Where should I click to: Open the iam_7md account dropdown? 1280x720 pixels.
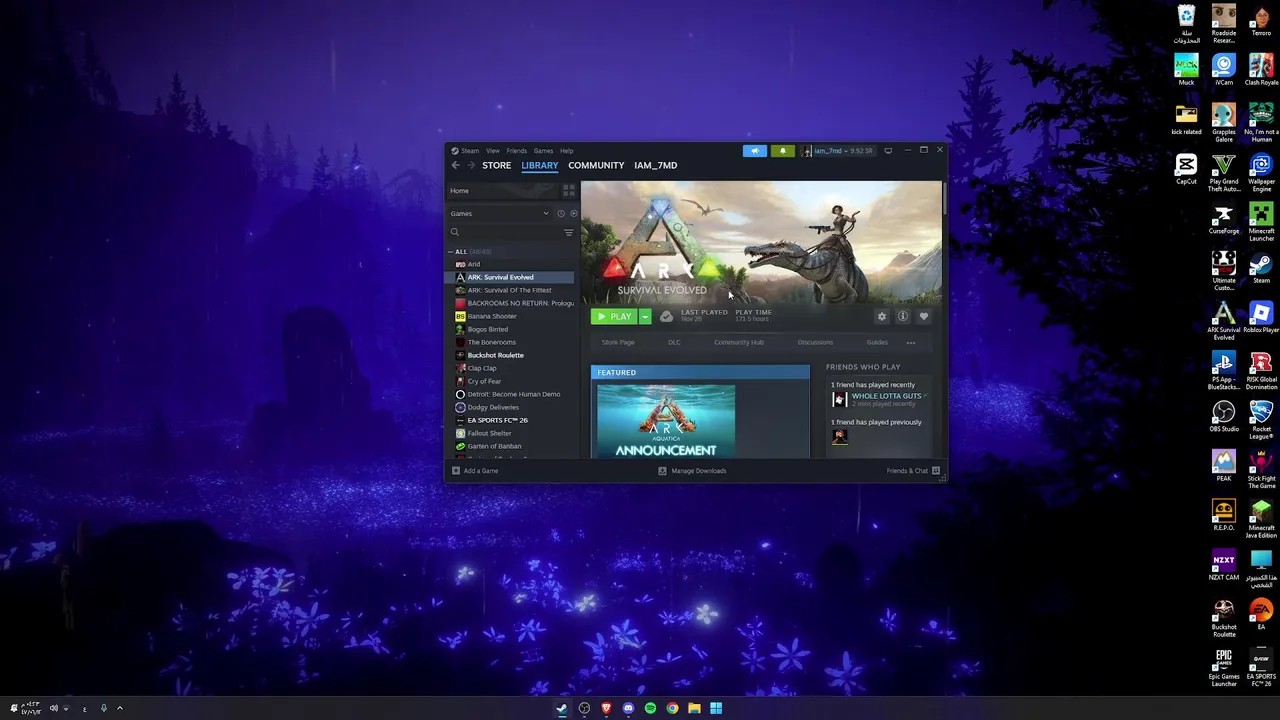tap(838, 151)
